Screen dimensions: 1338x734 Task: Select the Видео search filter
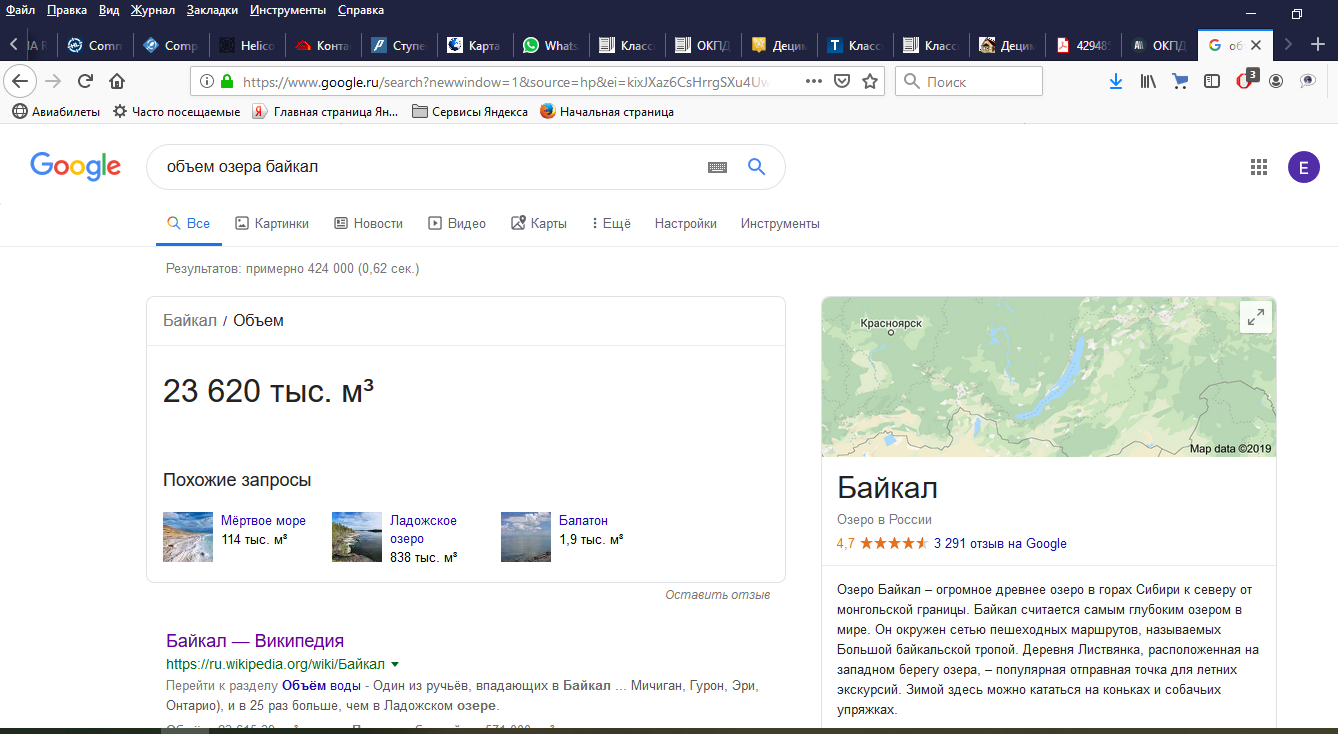pyautogui.click(x=457, y=223)
